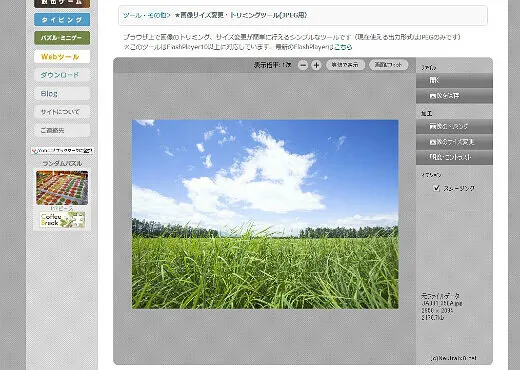Zoom out with the minus button

pyautogui.click(x=303, y=65)
